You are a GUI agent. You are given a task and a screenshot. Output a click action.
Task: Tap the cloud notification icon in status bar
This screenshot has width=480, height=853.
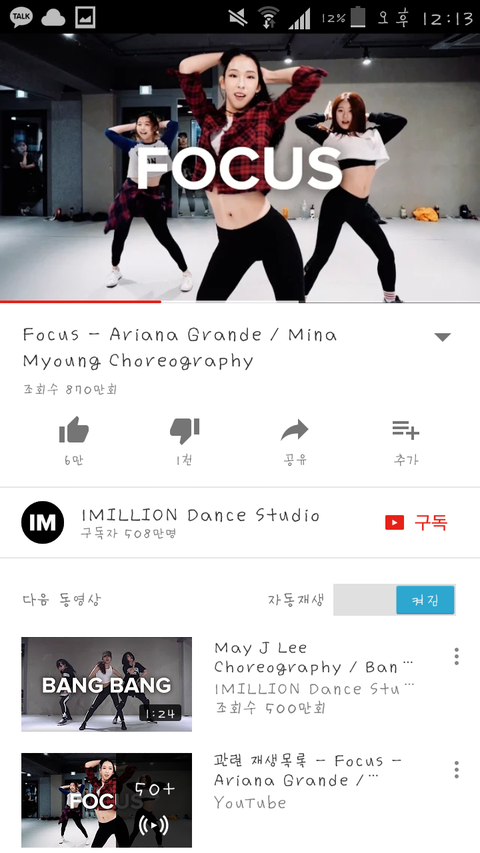point(53,18)
